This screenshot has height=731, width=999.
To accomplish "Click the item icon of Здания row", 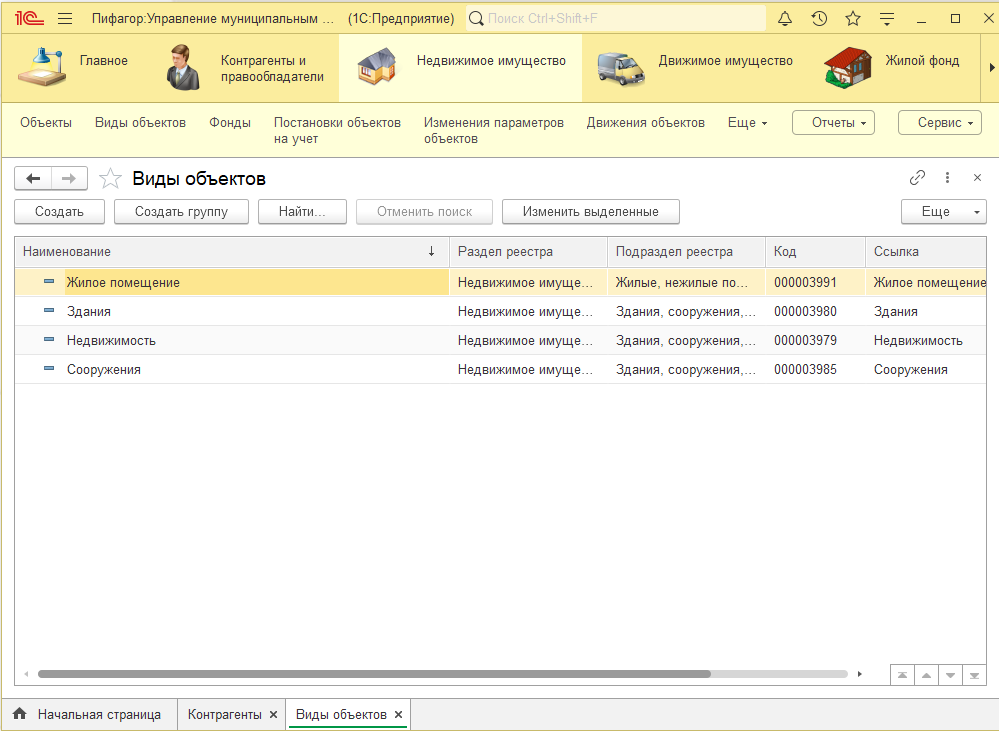I will pyautogui.click(x=49, y=310).
